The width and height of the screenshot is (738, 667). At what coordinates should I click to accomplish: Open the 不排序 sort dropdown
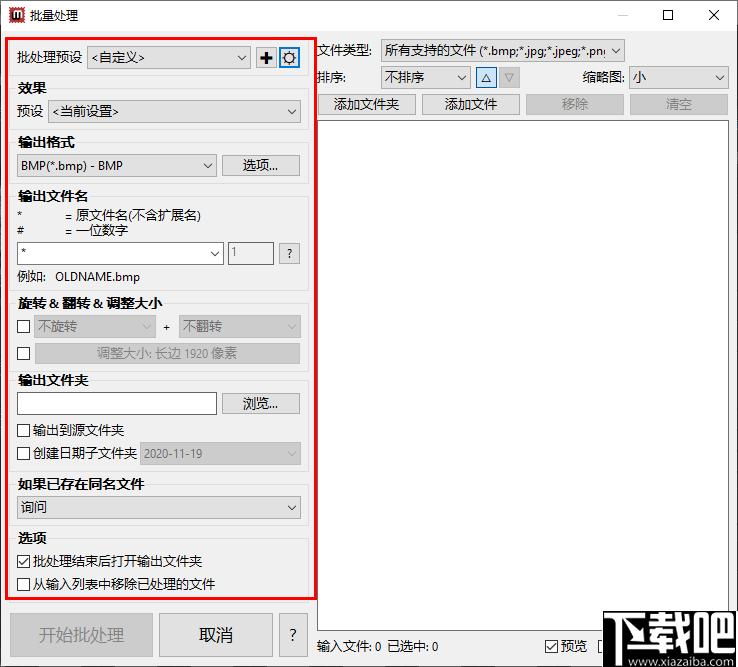tap(425, 77)
